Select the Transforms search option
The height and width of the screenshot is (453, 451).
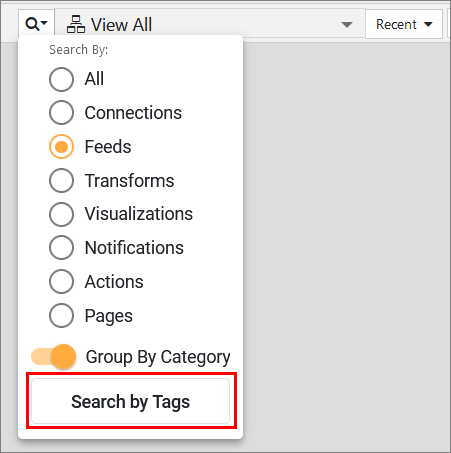coord(61,181)
